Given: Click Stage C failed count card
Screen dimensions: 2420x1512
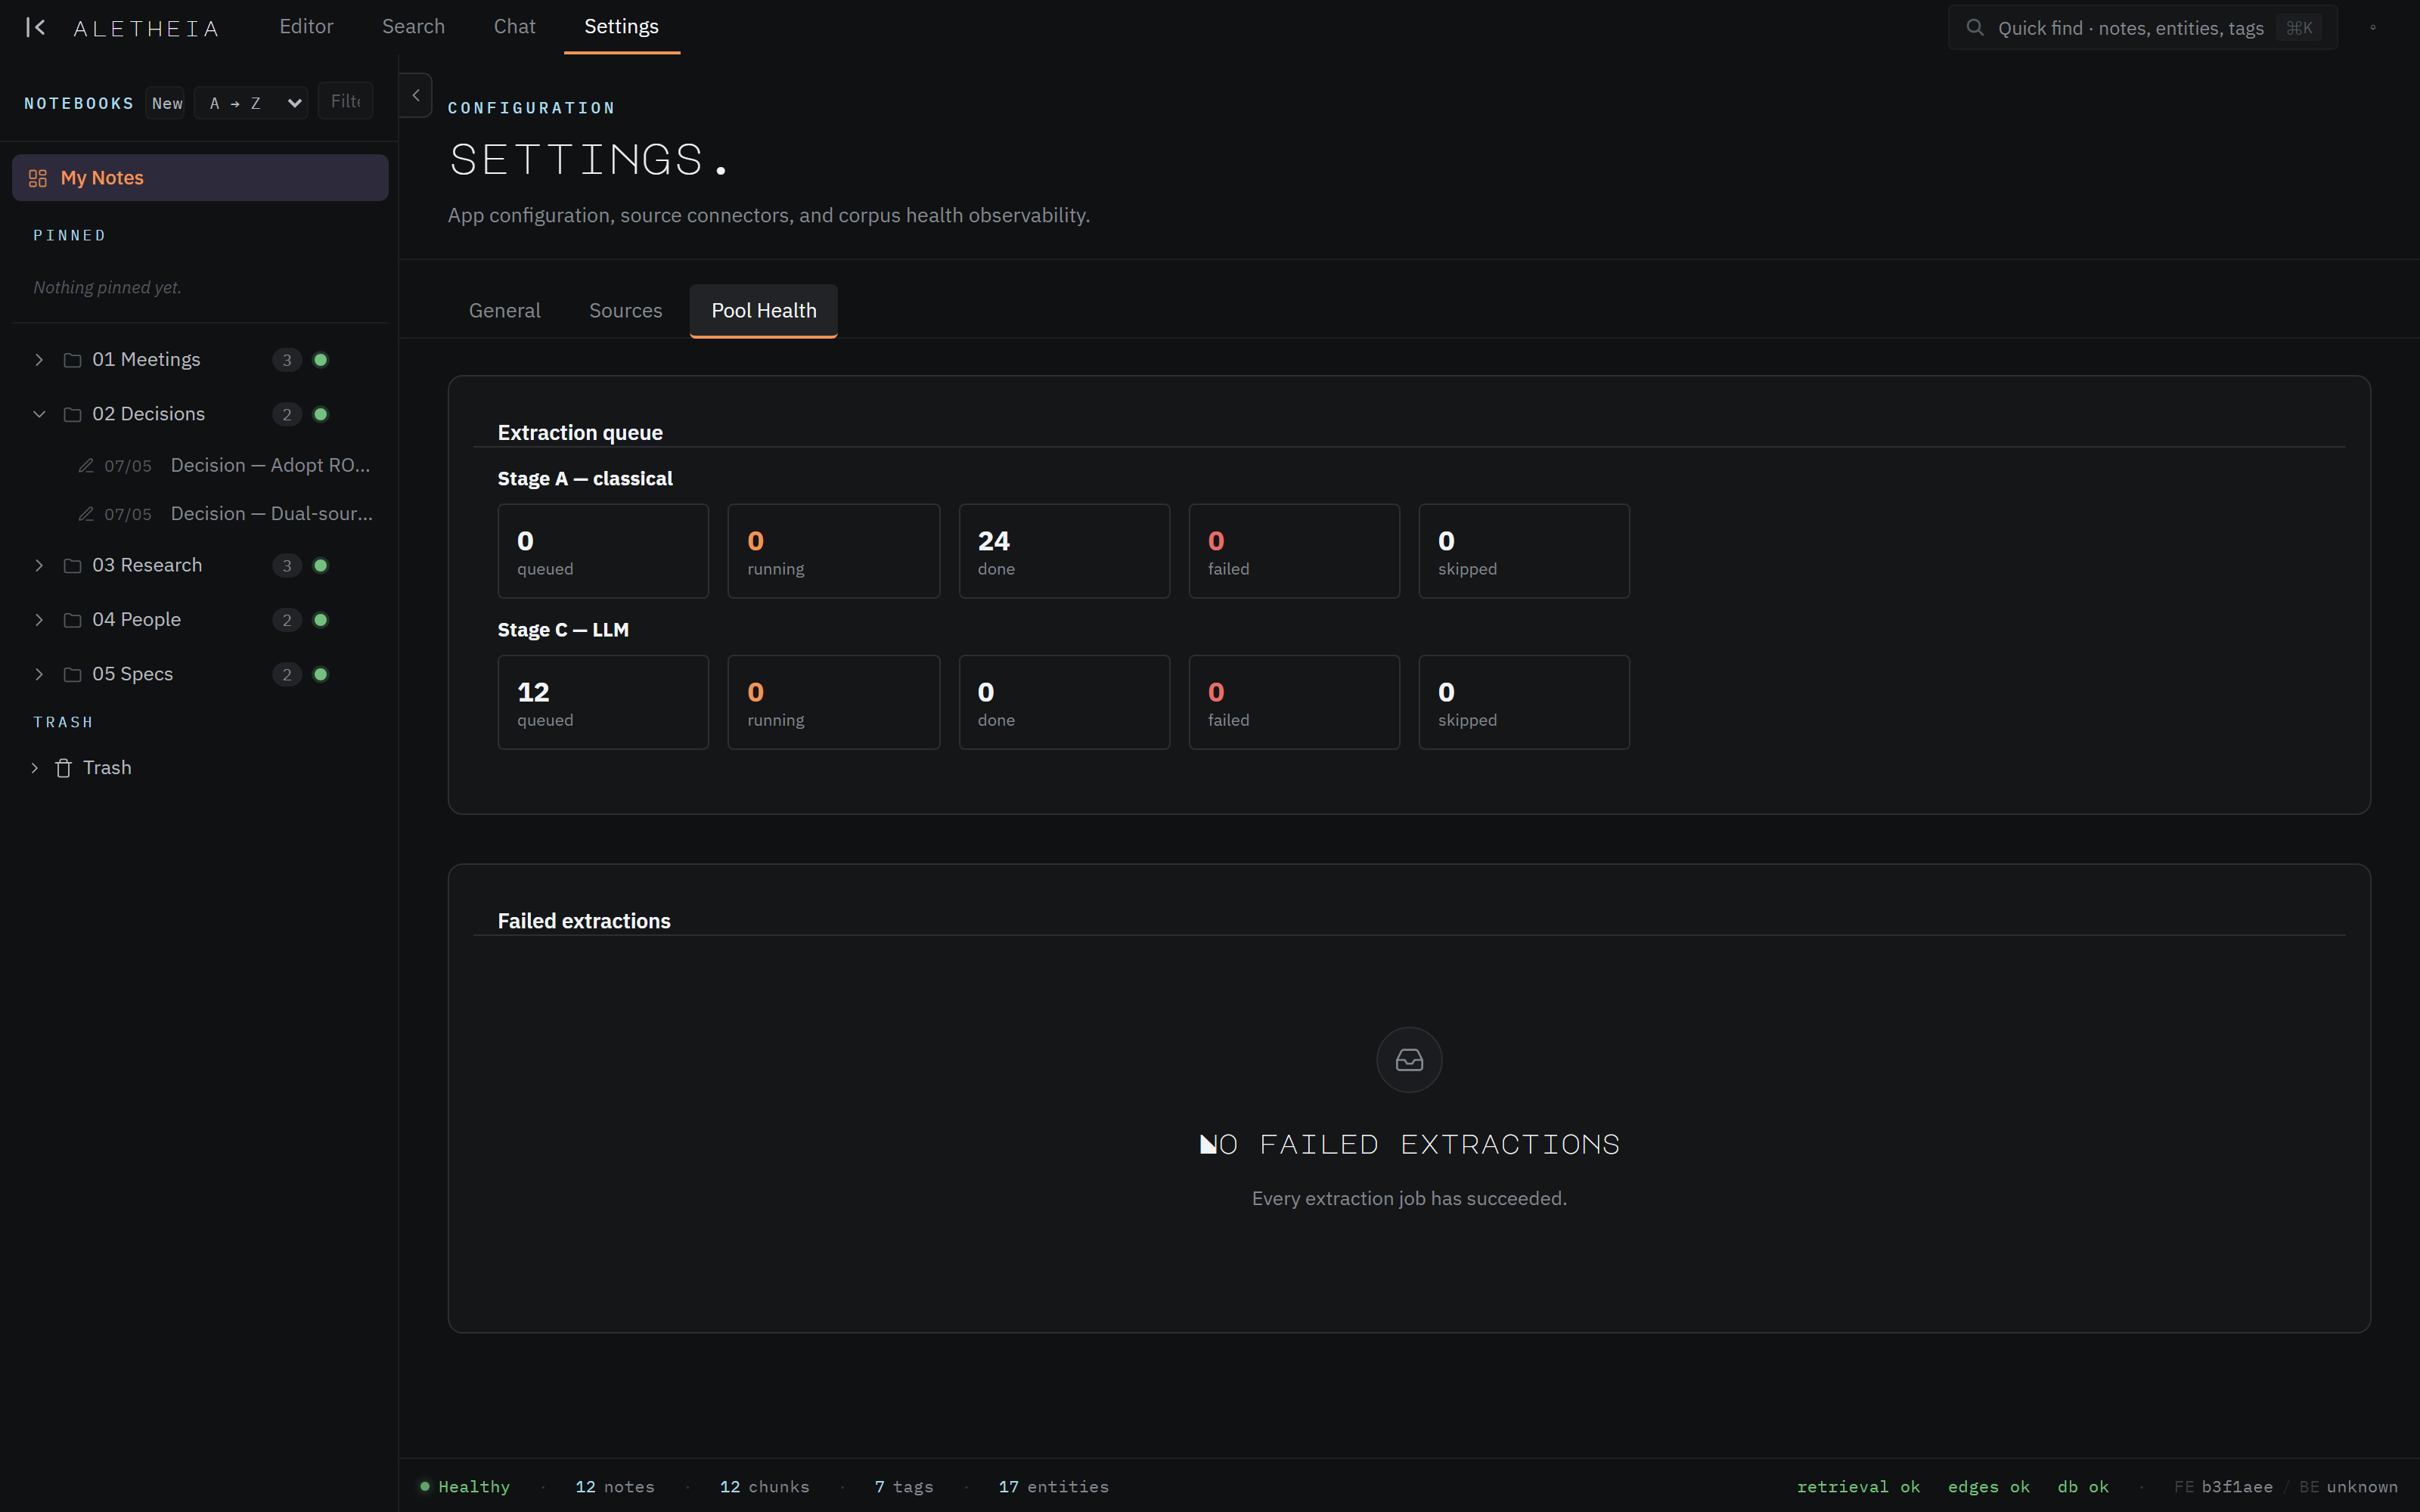Looking at the screenshot, I should 1294,702.
